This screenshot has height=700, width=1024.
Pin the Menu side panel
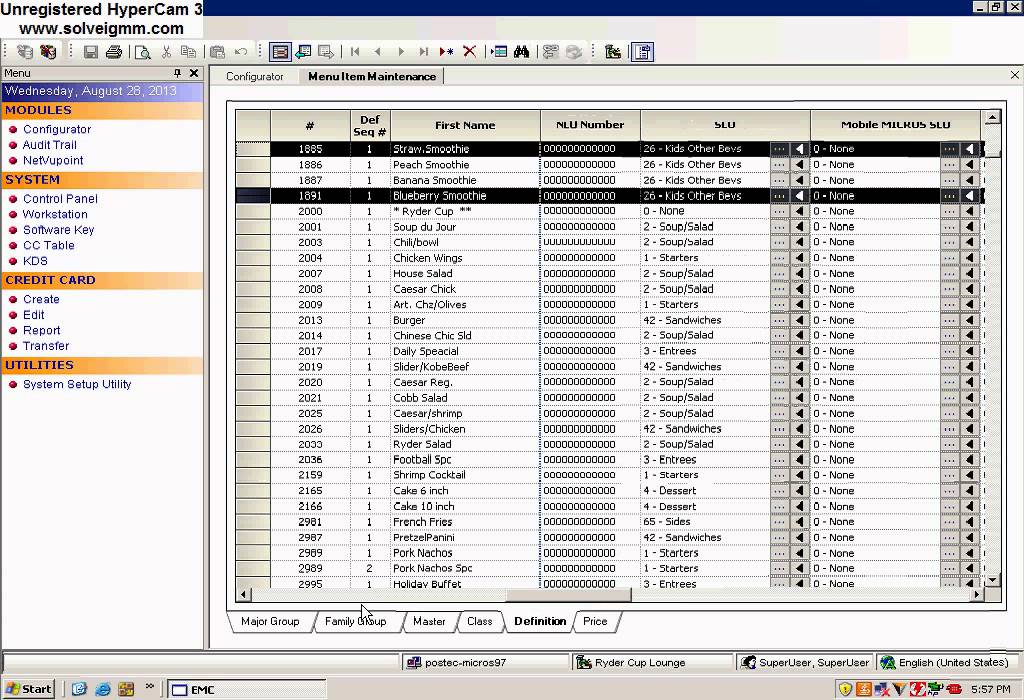pos(177,73)
